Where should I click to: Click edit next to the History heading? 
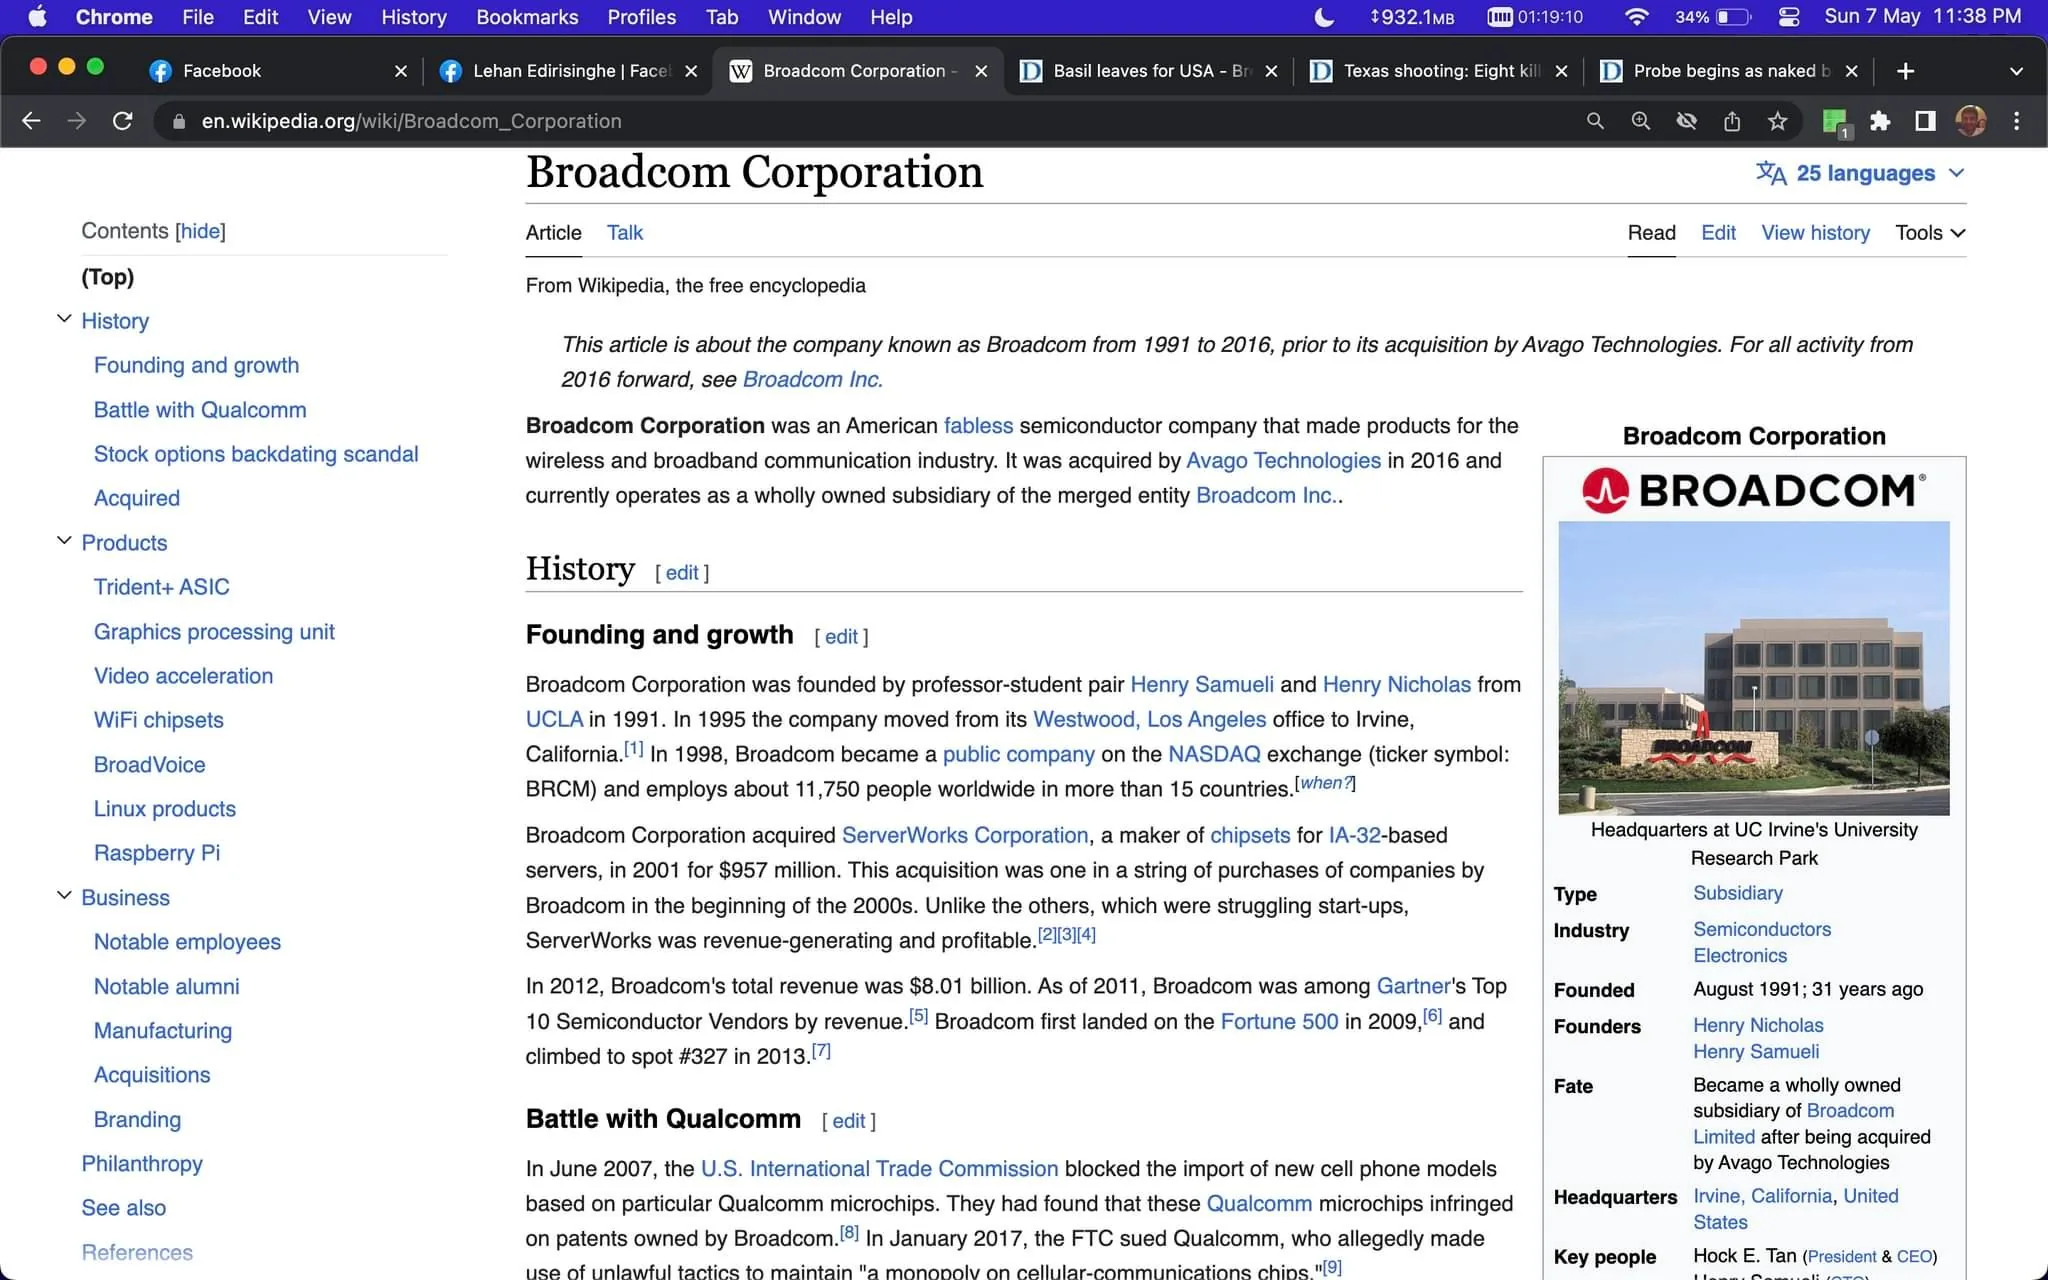click(x=681, y=572)
